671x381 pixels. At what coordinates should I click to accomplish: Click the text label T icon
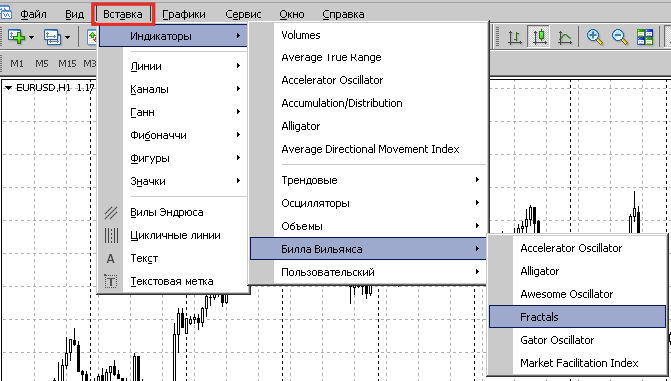click(111, 281)
